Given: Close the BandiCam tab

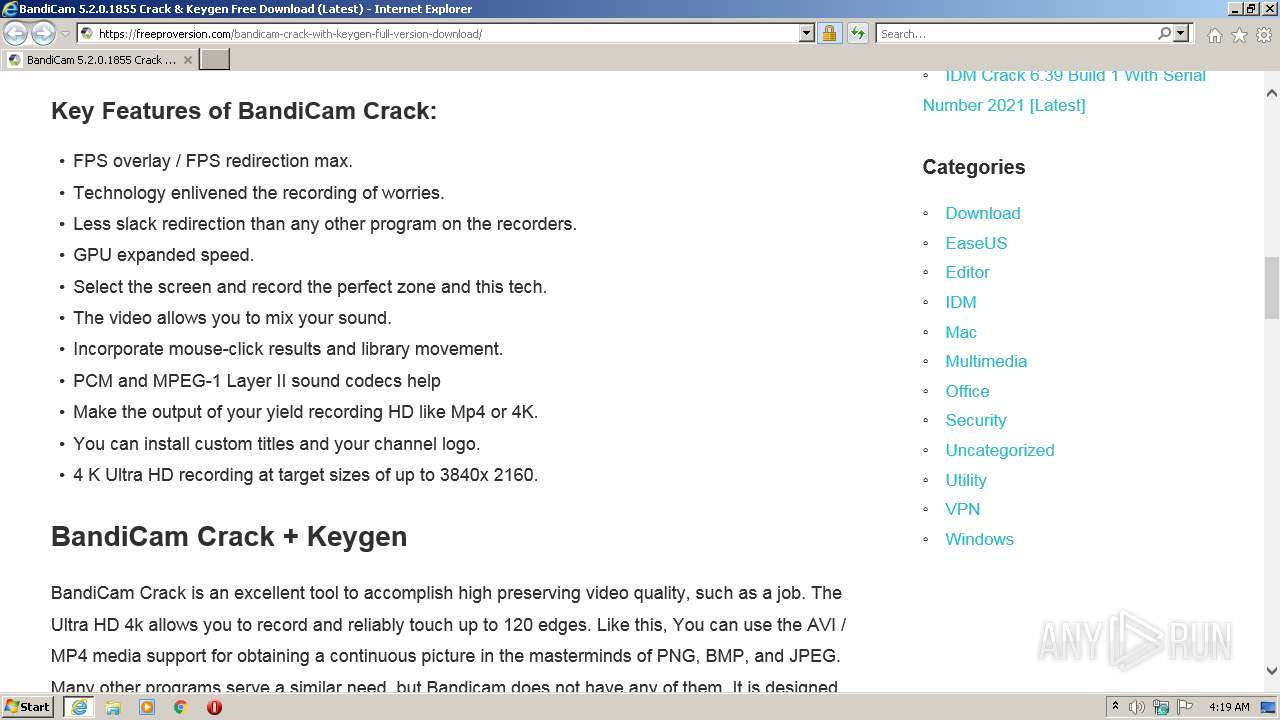Looking at the screenshot, I should [x=187, y=60].
